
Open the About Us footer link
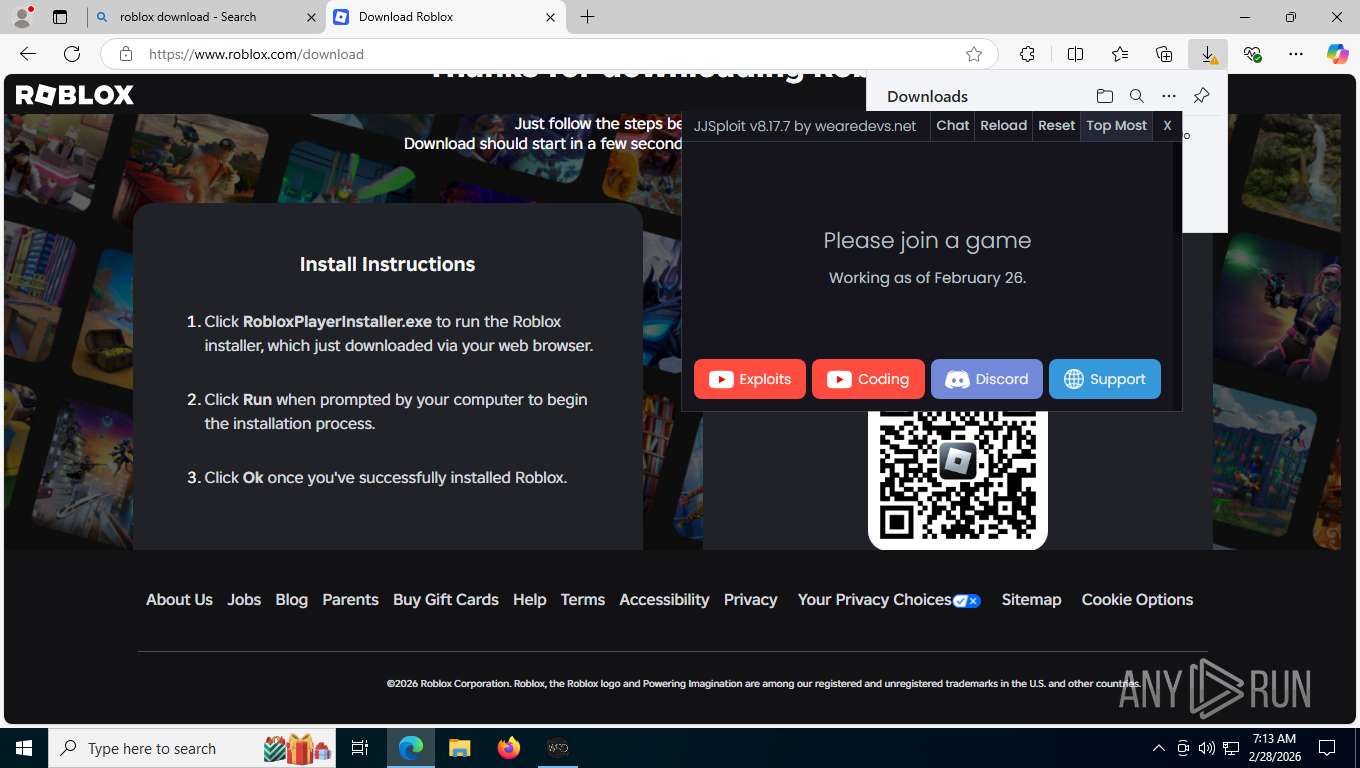point(179,599)
